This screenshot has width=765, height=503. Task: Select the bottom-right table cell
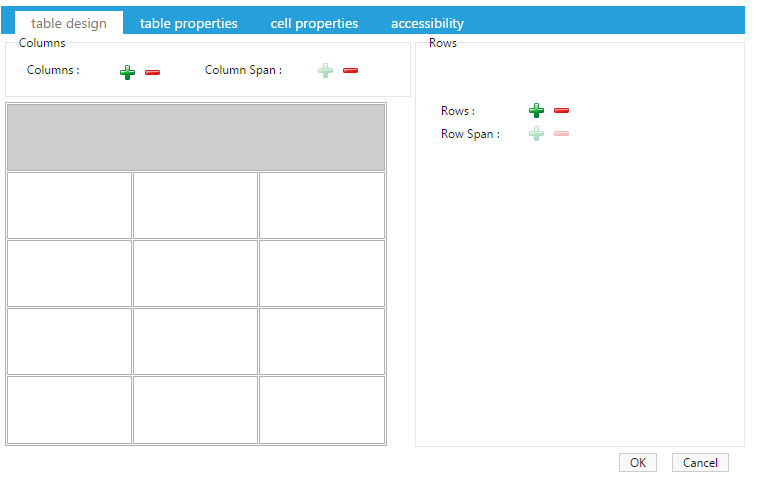[x=322, y=410]
